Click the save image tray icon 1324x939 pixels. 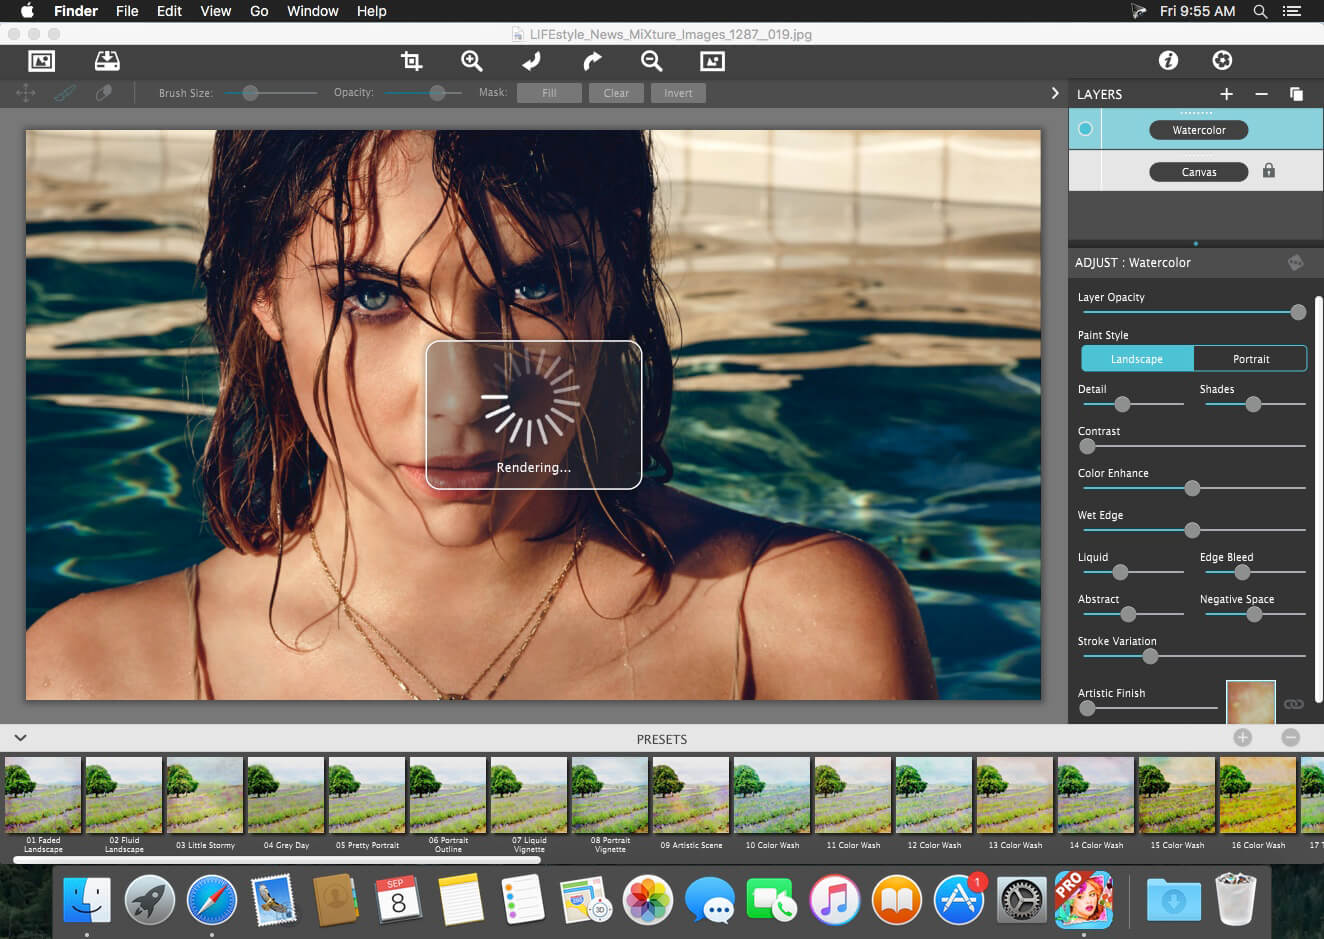click(107, 61)
